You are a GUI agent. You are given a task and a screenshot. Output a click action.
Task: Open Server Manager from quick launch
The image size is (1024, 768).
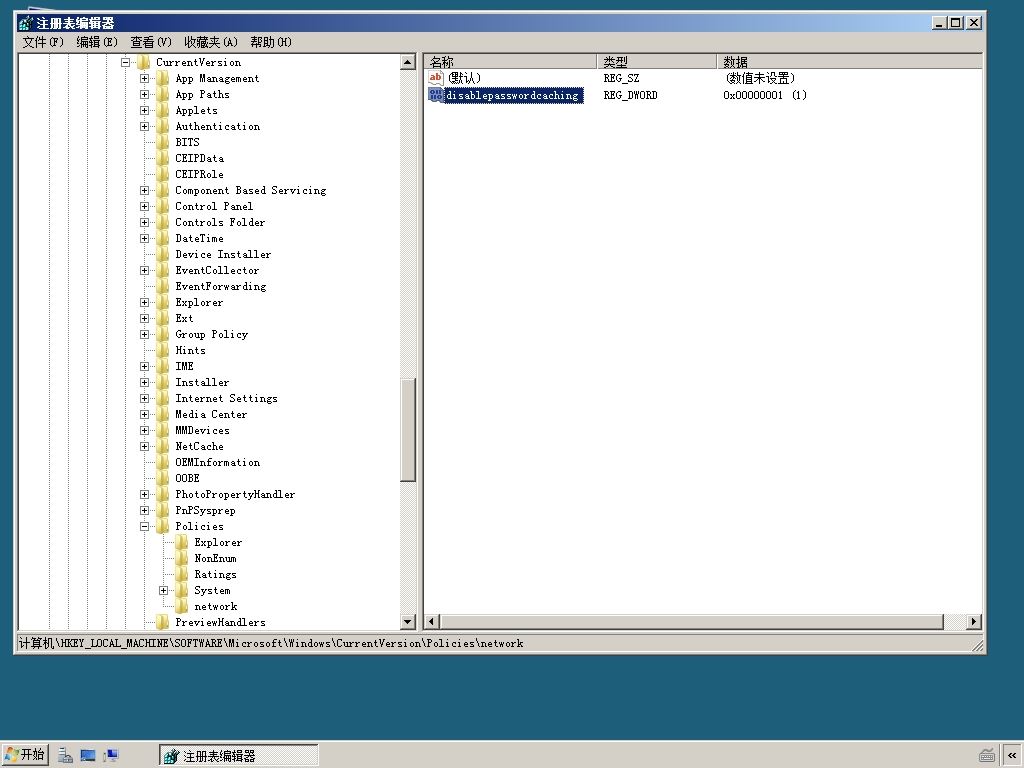[x=65, y=756]
